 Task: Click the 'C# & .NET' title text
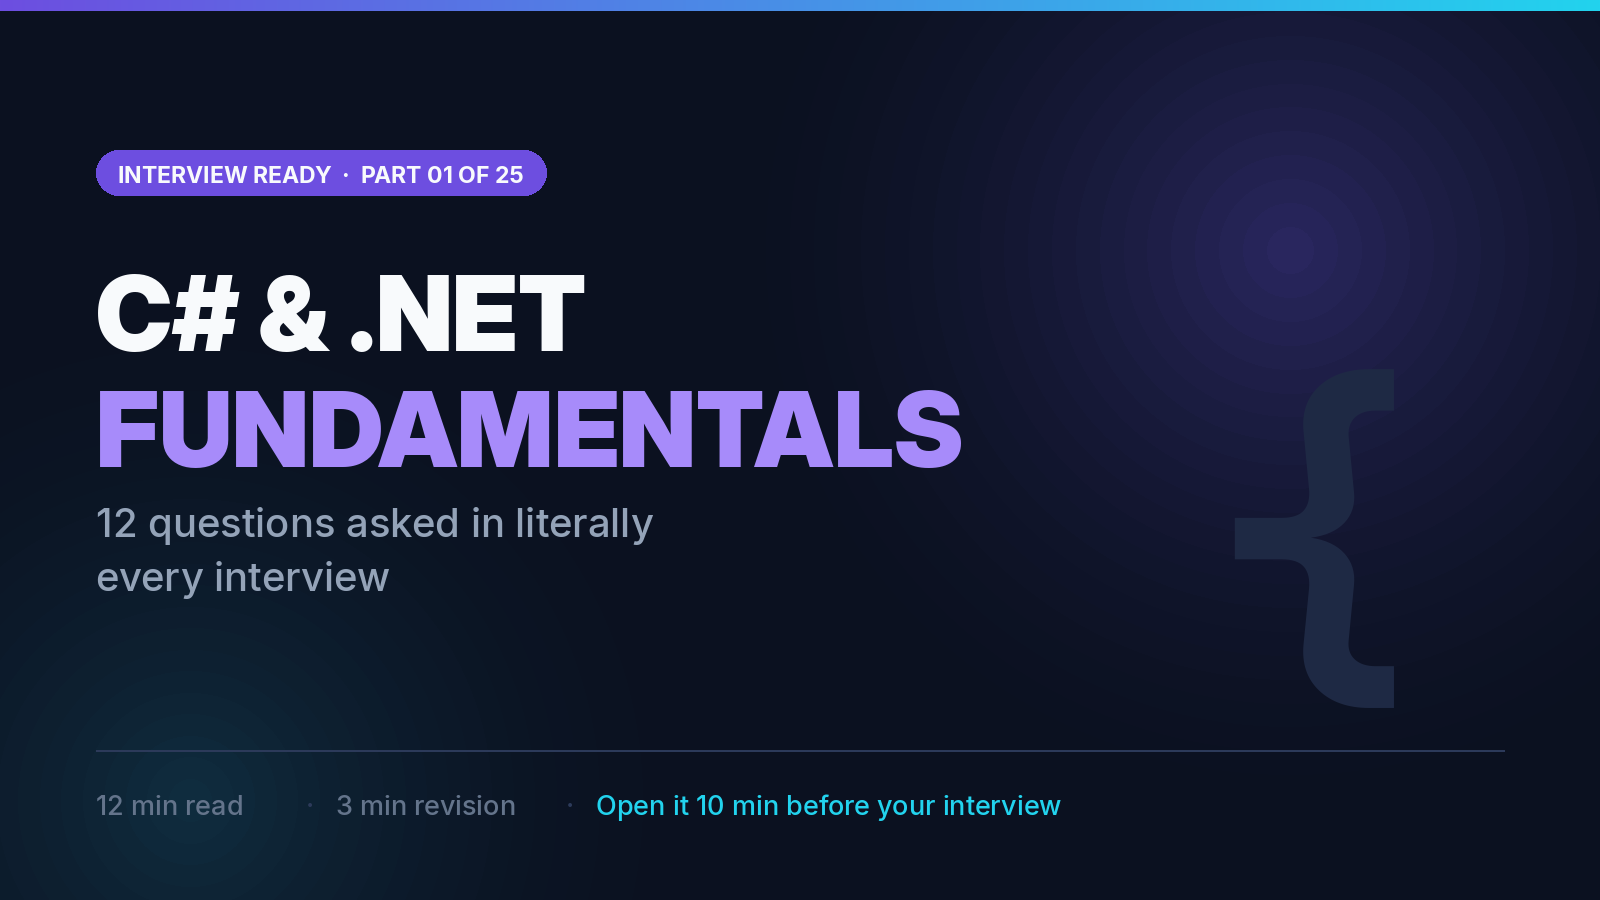340,314
